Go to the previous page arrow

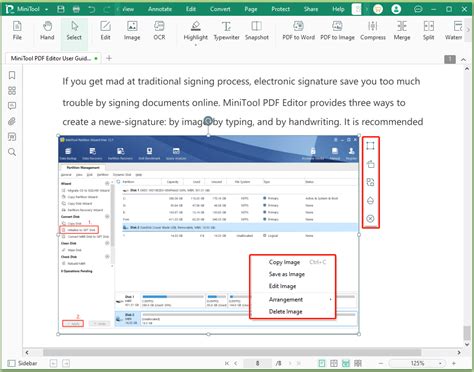(236, 363)
